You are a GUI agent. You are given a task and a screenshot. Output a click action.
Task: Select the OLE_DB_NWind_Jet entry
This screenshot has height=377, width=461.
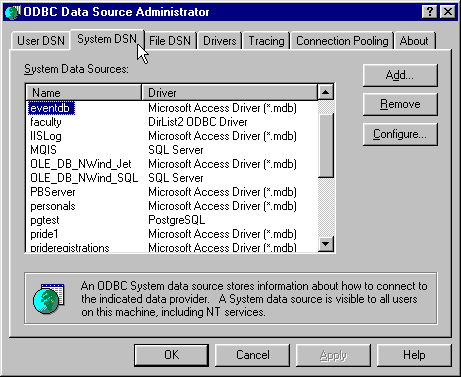tap(81, 164)
